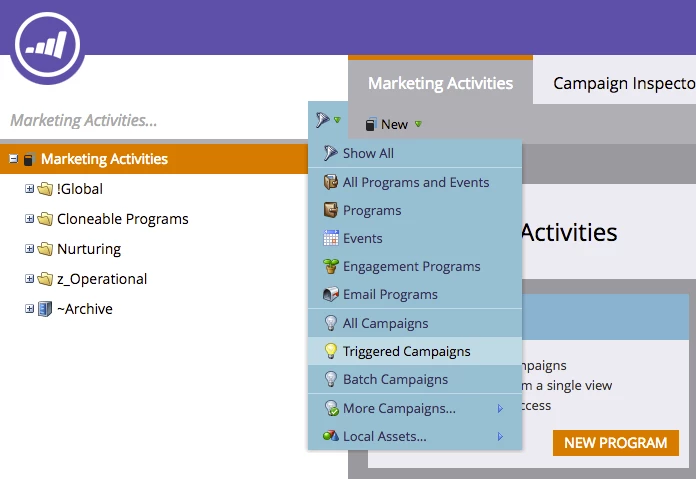Click the Batch Campaigns lightbulb icon
Viewport: 696px width, 479px height.
[331, 379]
